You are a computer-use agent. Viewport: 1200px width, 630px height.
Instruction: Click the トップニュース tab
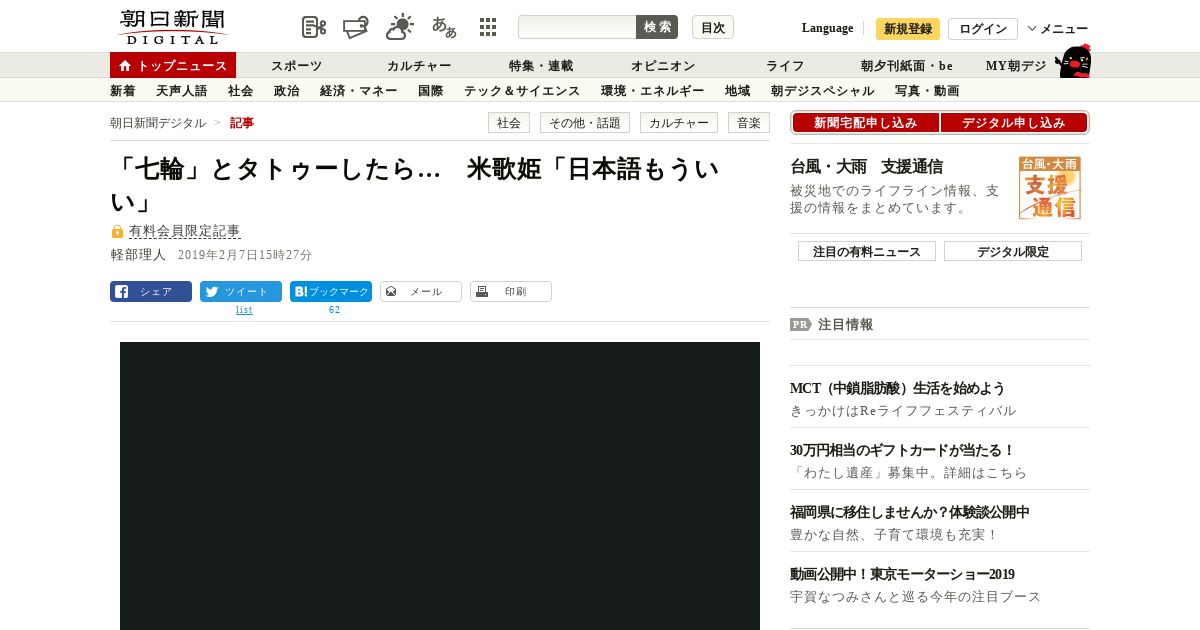[x=173, y=66]
